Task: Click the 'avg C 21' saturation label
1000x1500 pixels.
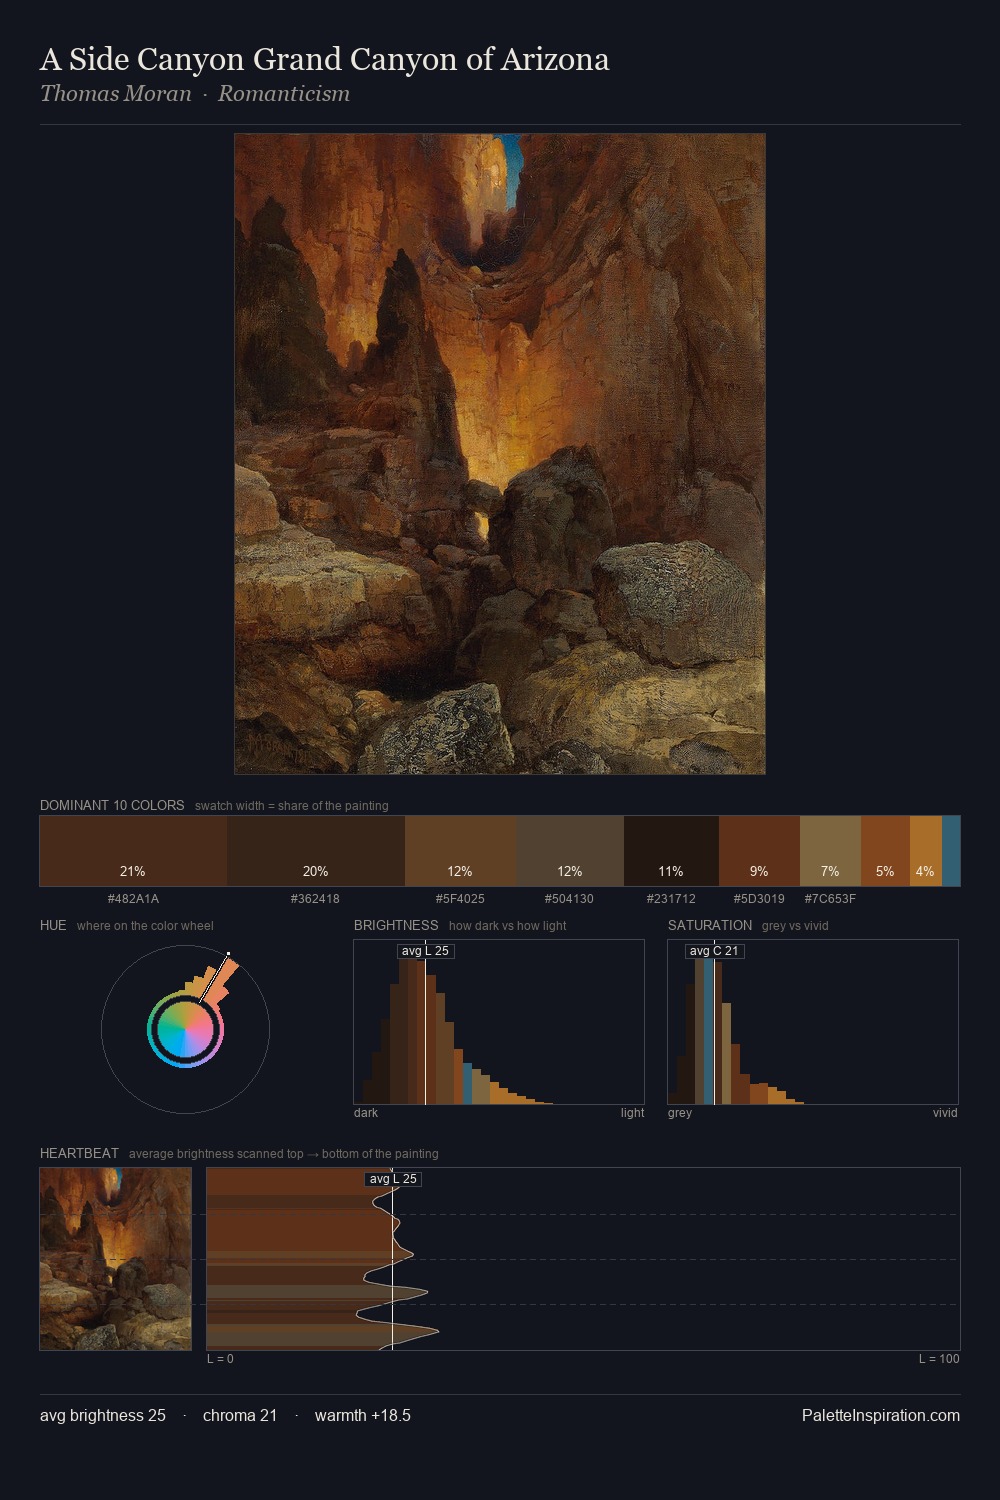Action: pos(714,951)
